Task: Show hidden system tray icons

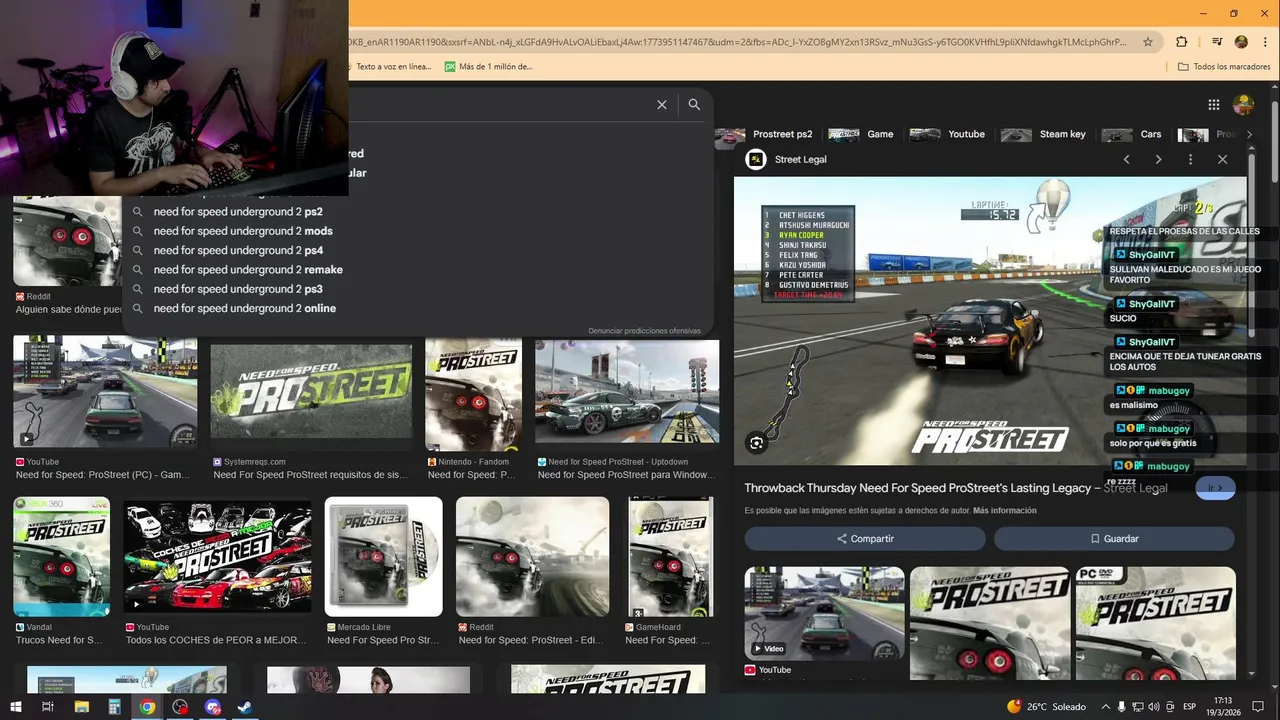Action: coord(1105,707)
